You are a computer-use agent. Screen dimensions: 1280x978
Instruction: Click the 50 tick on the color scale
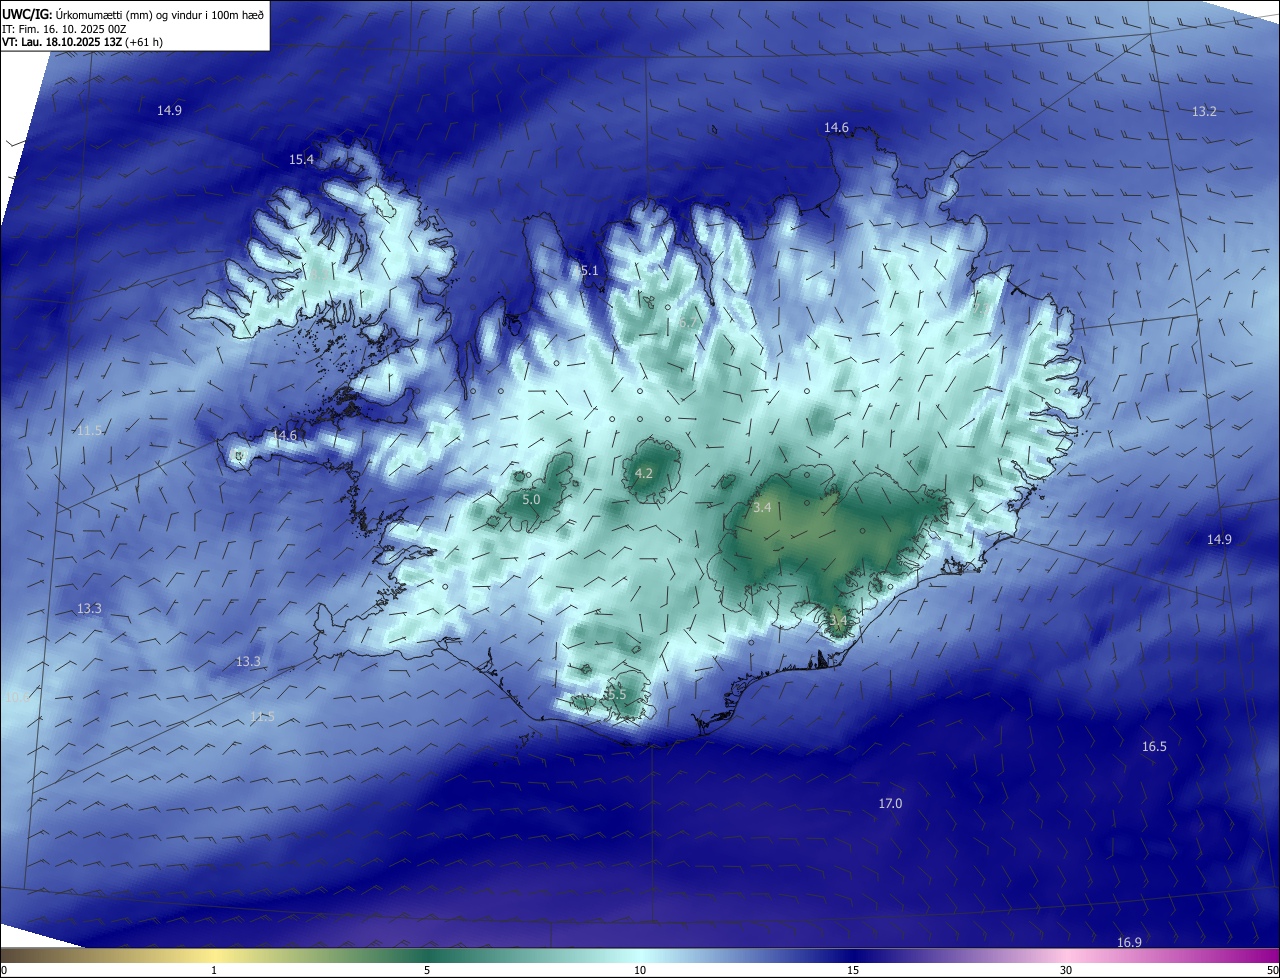click(1272, 971)
